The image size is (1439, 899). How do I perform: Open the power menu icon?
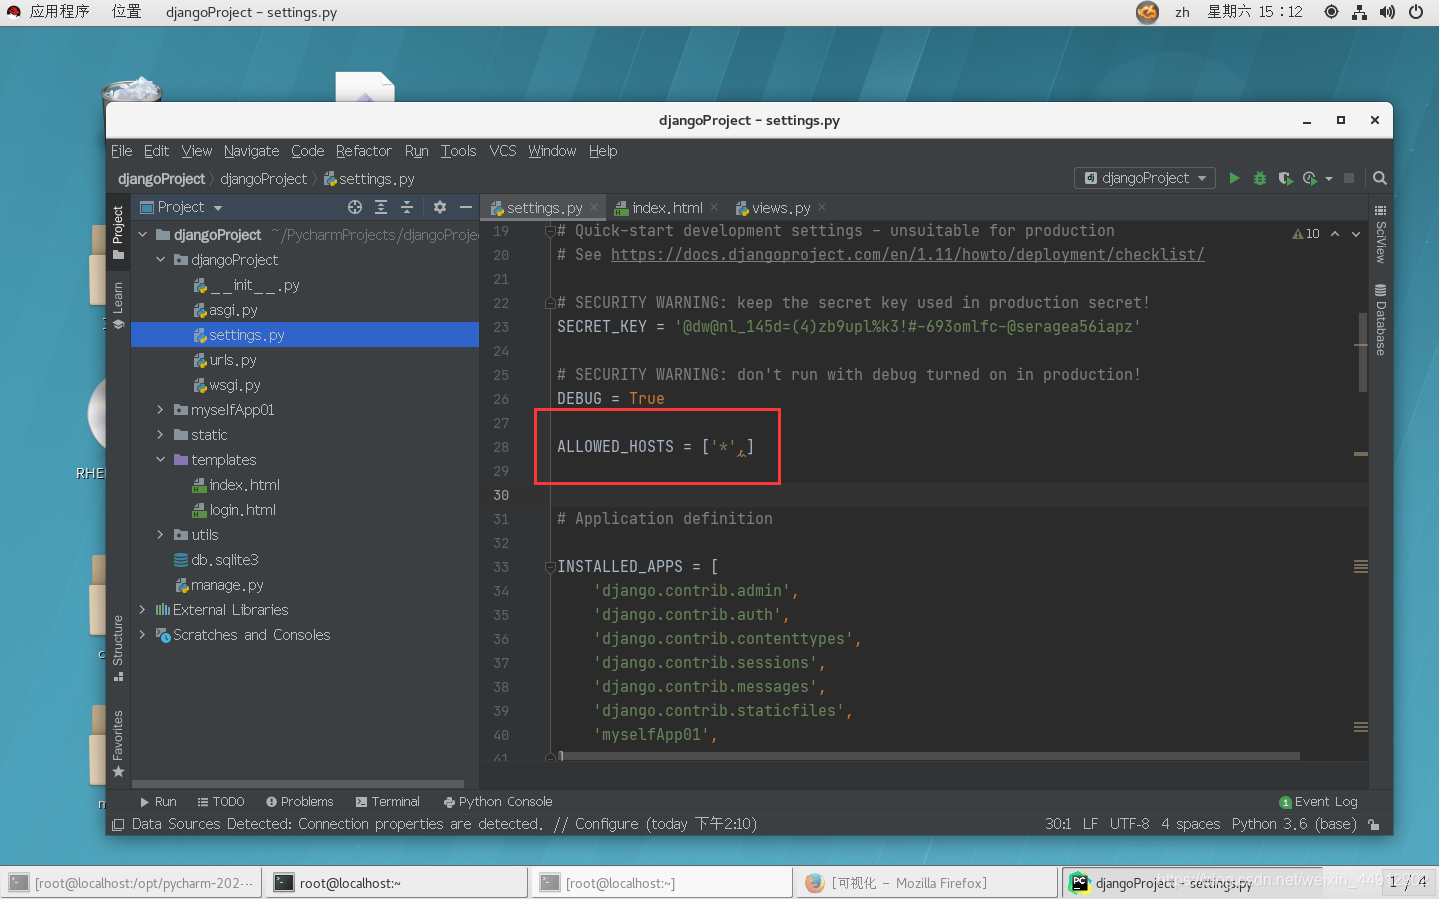(x=1416, y=12)
